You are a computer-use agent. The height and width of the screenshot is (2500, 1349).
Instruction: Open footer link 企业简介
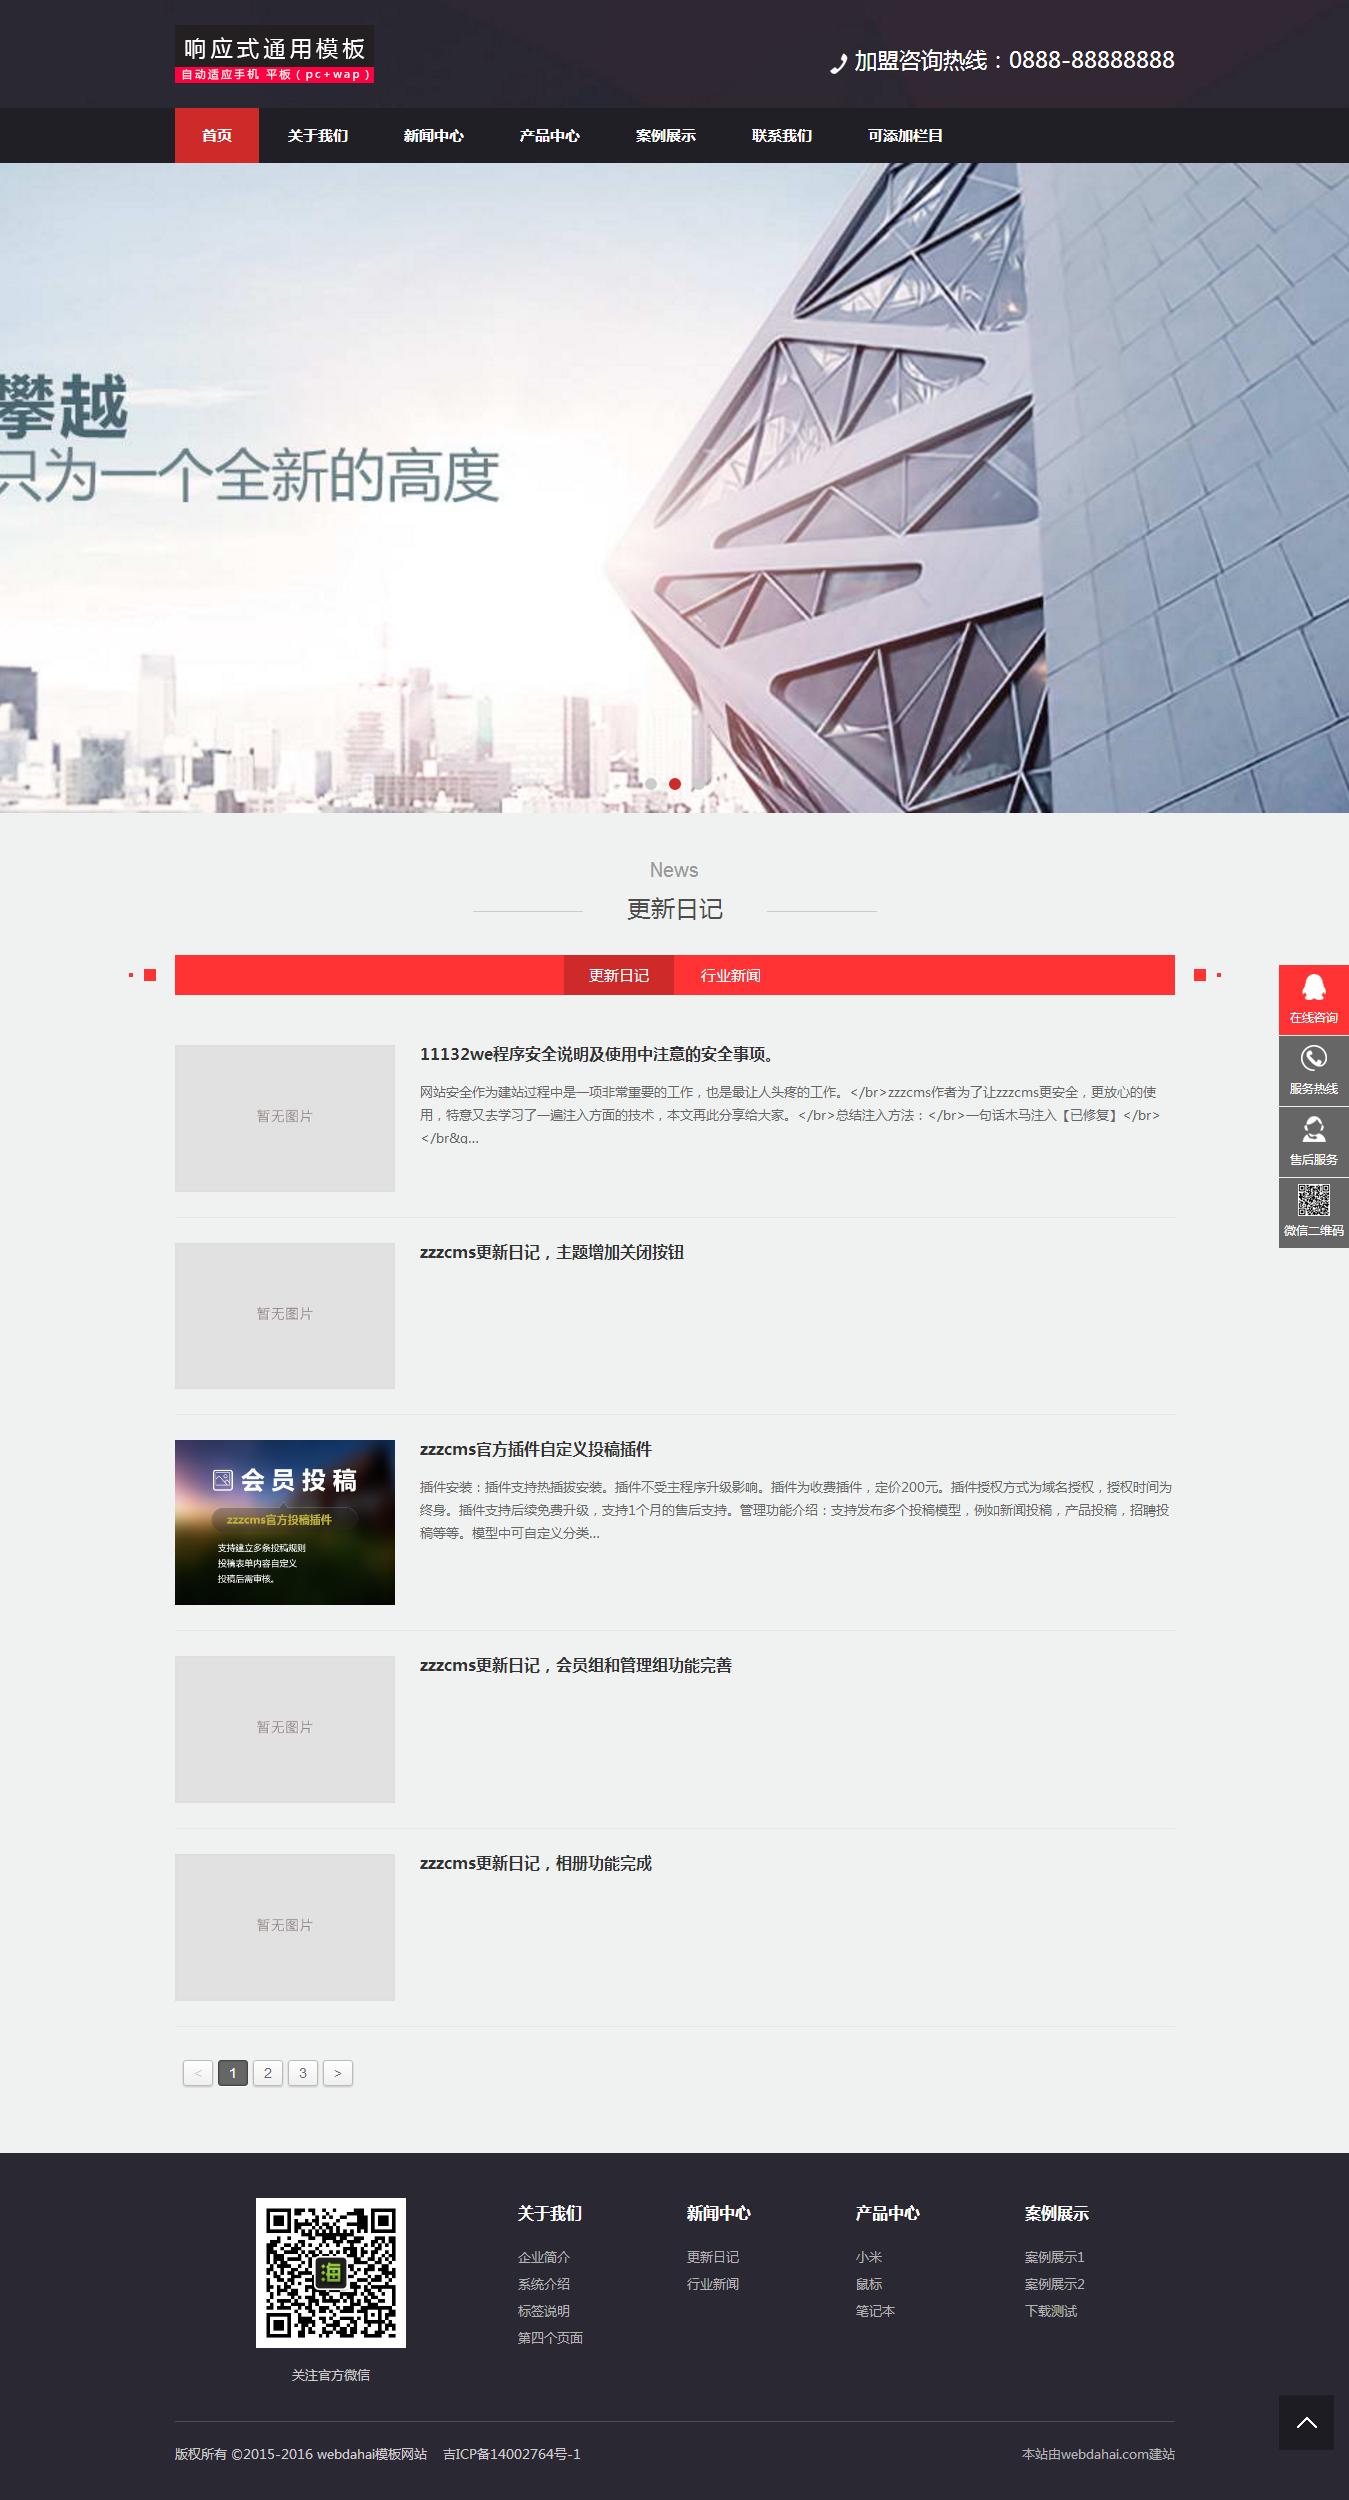(x=544, y=2257)
